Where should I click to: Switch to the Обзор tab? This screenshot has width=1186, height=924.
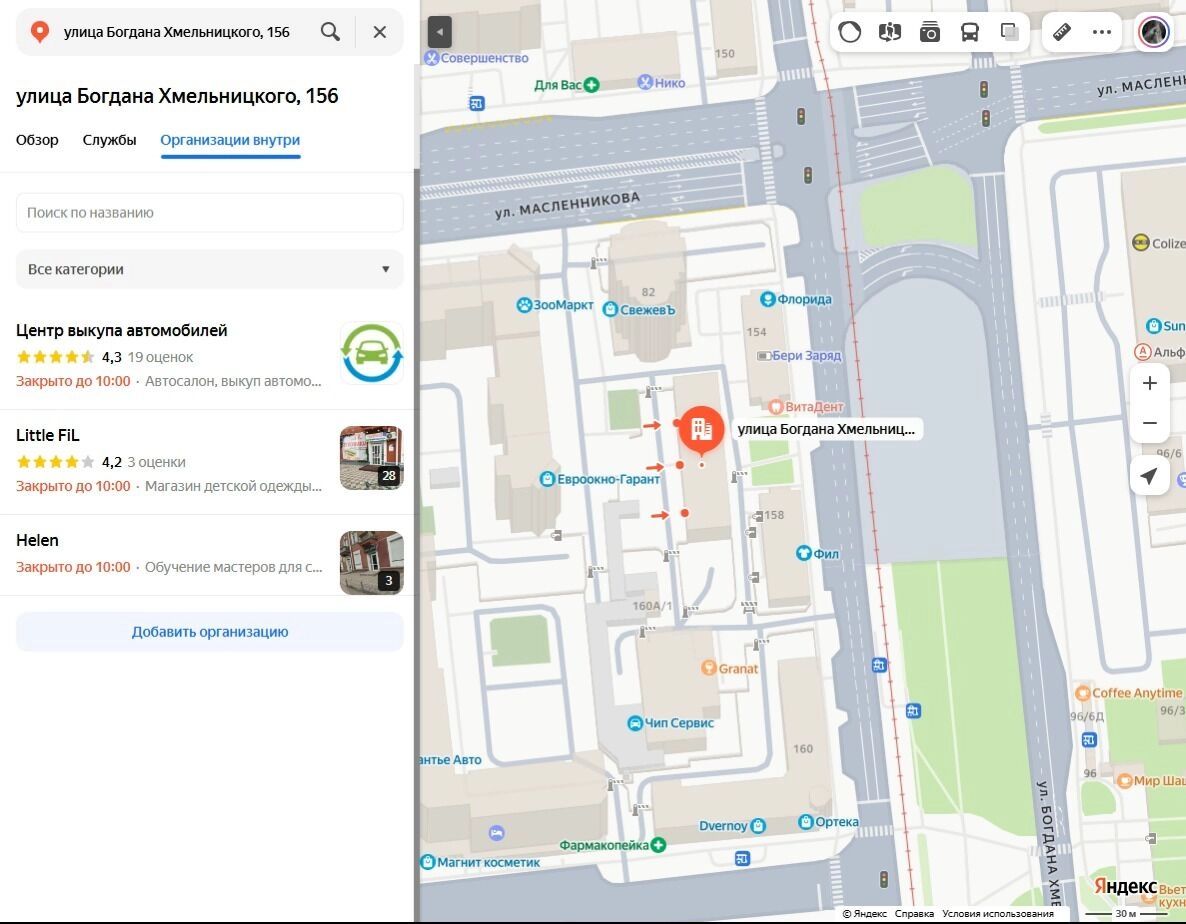(37, 140)
